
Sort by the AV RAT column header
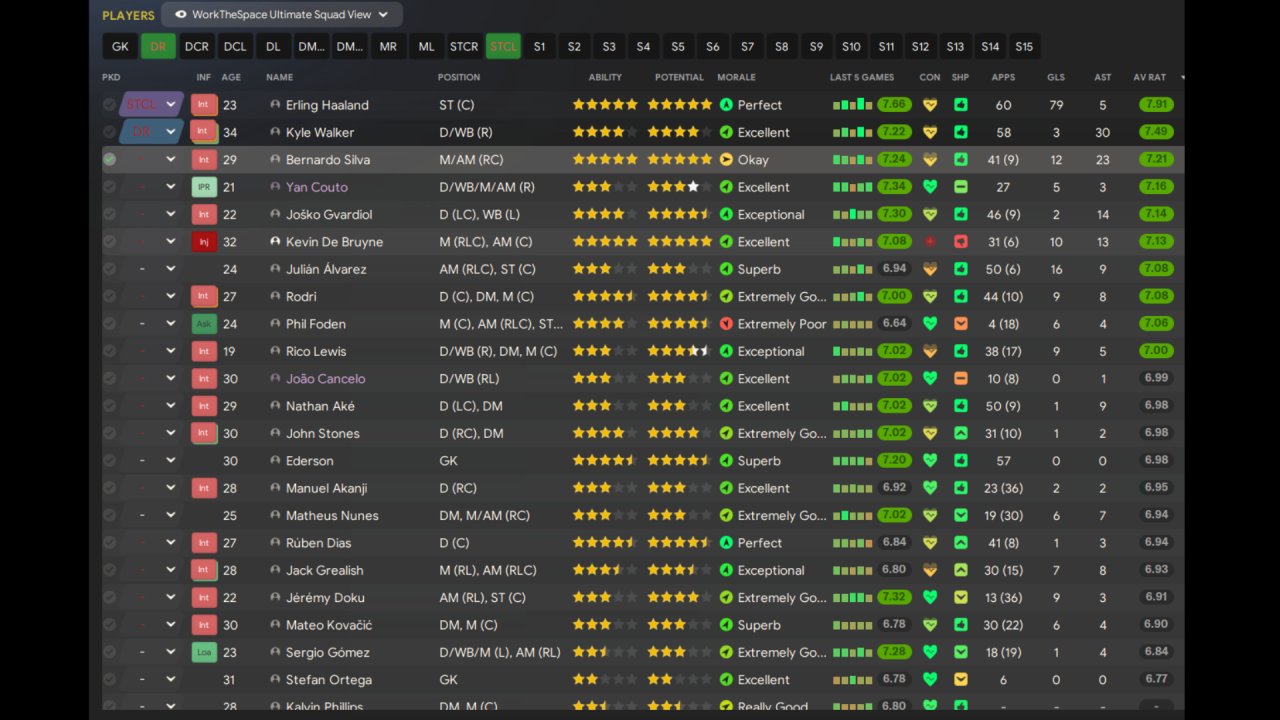coord(1150,77)
